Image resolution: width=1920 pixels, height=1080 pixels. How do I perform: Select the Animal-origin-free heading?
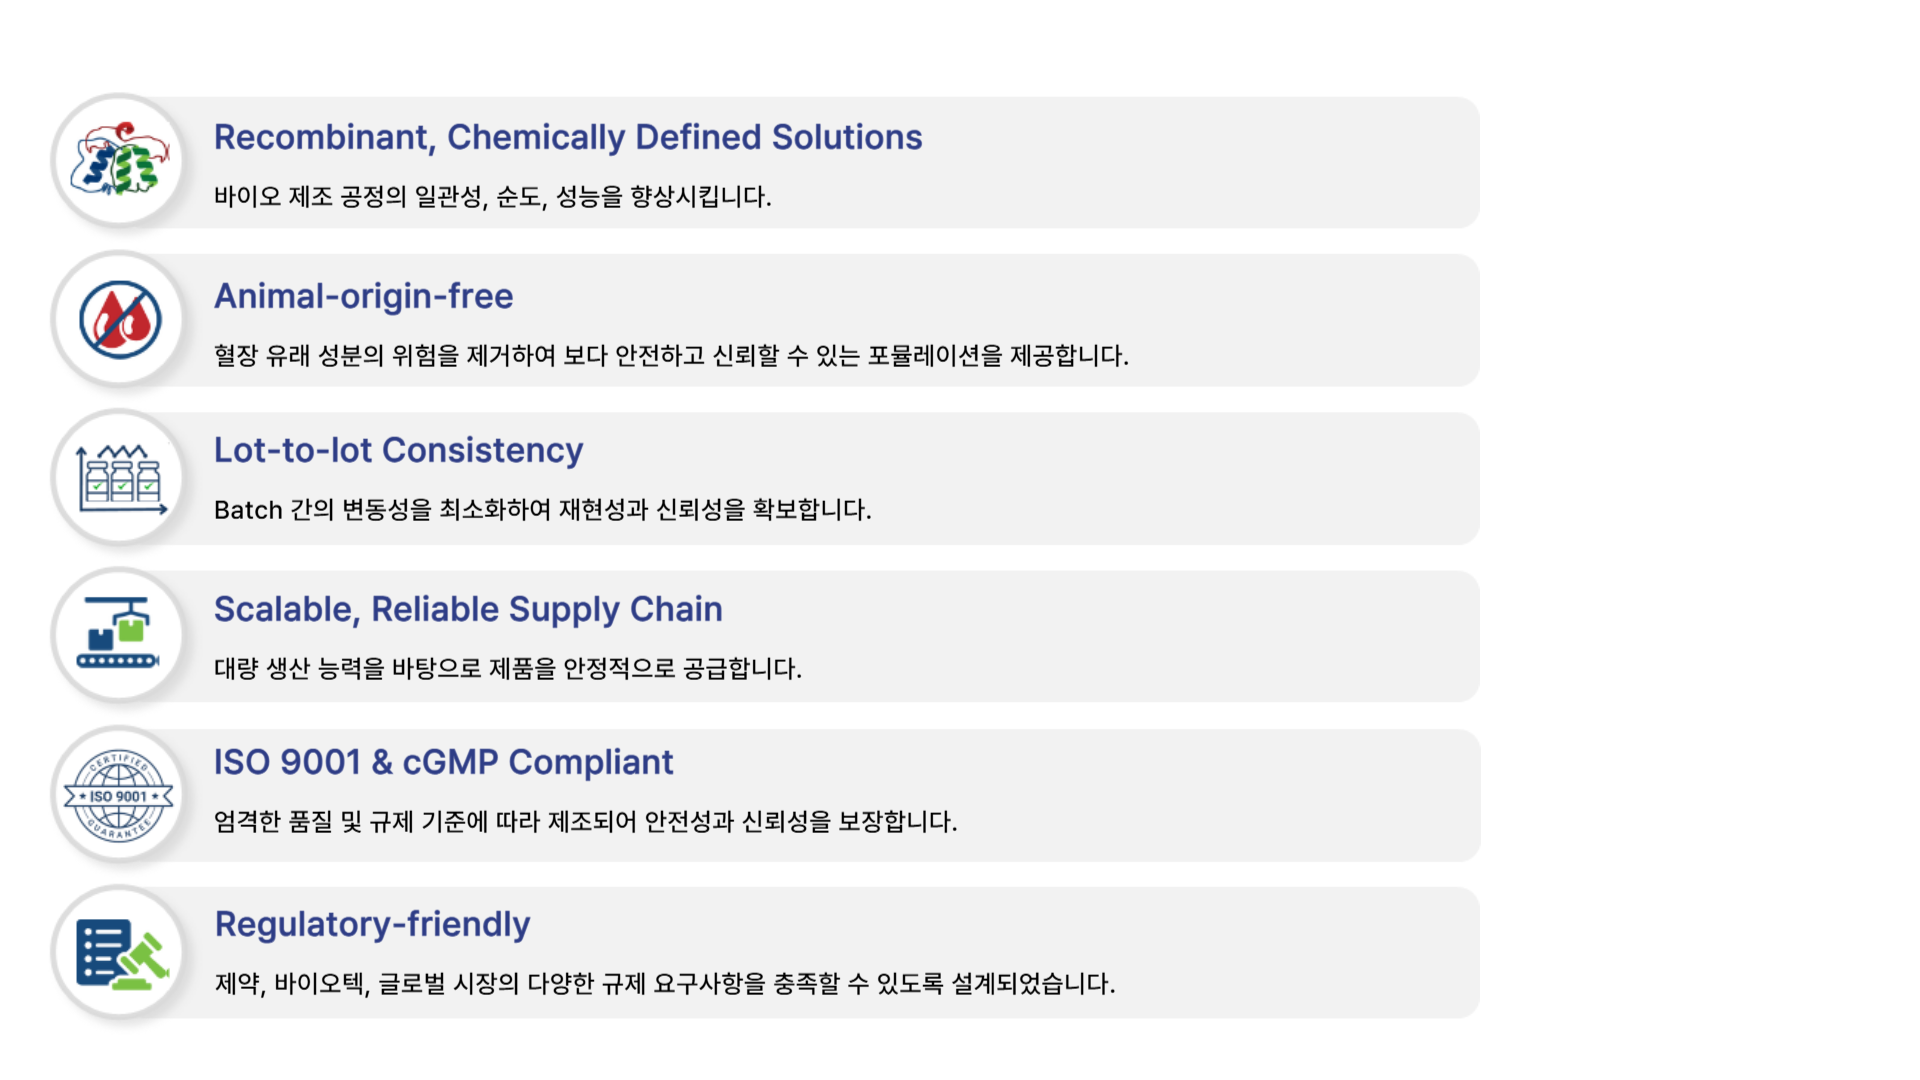pyautogui.click(x=363, y=296)
